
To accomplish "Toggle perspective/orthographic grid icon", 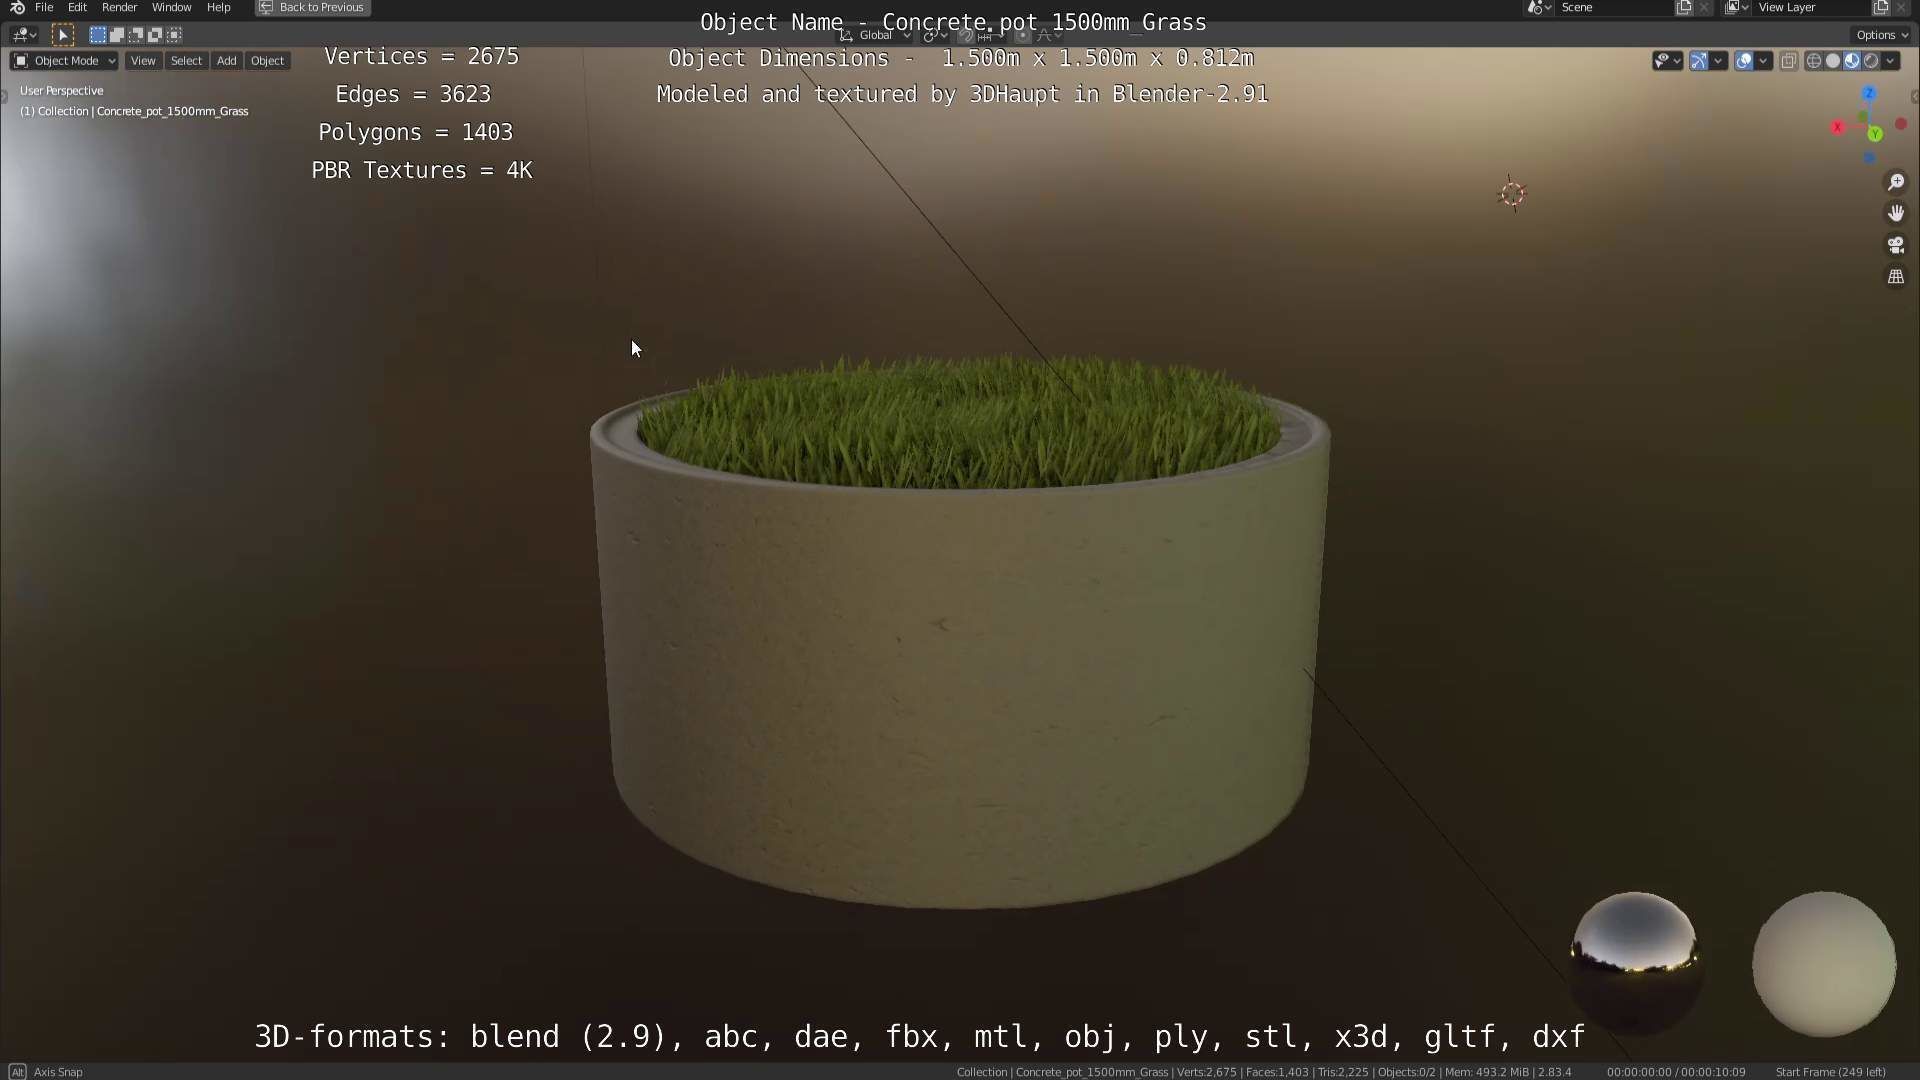I will coord(1895,277).
